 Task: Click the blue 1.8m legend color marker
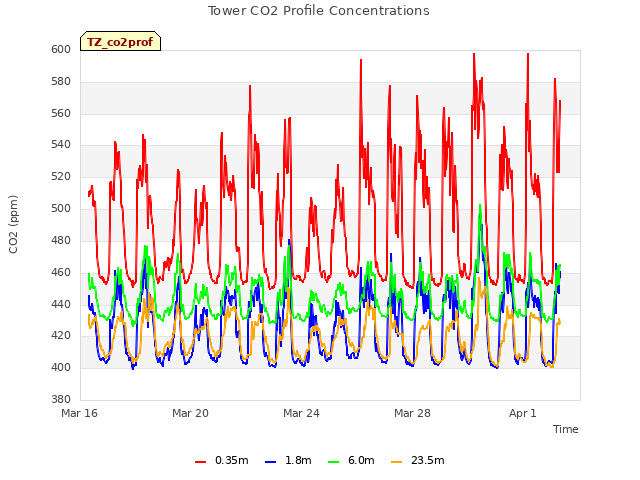[270, 462]
